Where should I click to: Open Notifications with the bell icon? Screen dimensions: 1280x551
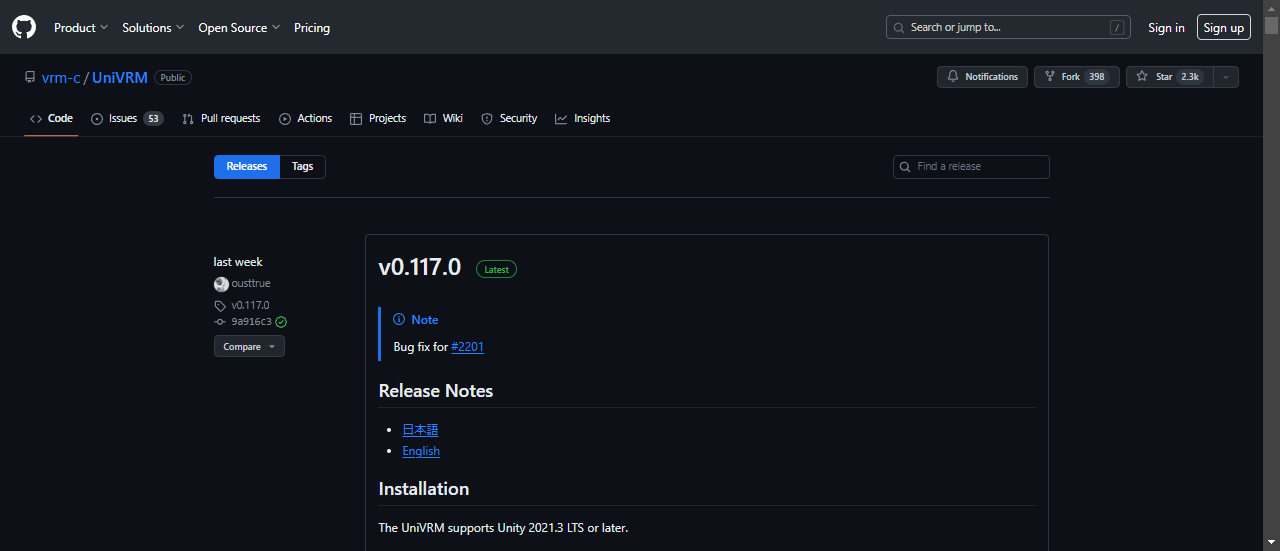[982, 77]
